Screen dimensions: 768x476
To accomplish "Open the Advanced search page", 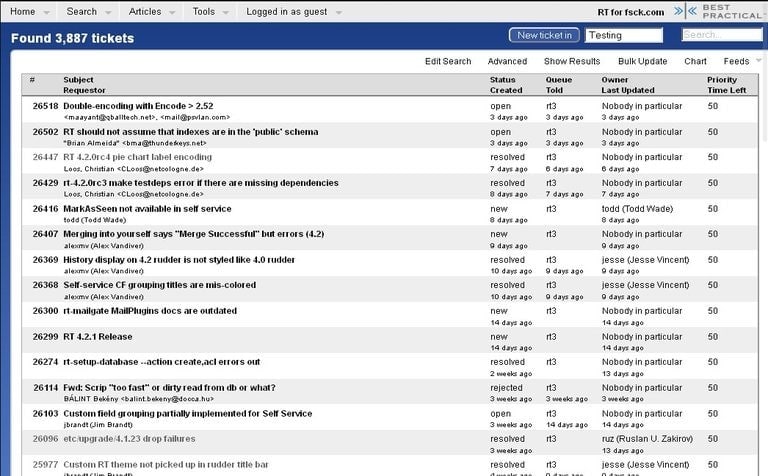I will (x=507, y=61).
